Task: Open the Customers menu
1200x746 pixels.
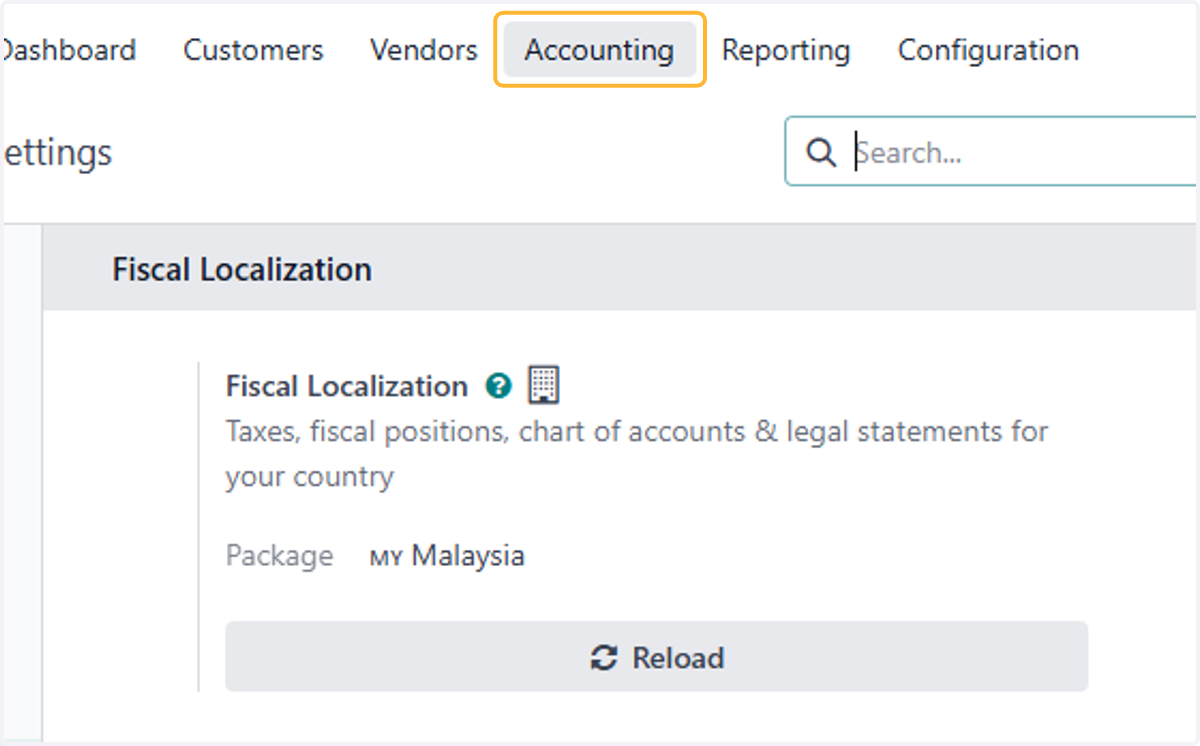Action: [253, 50]
